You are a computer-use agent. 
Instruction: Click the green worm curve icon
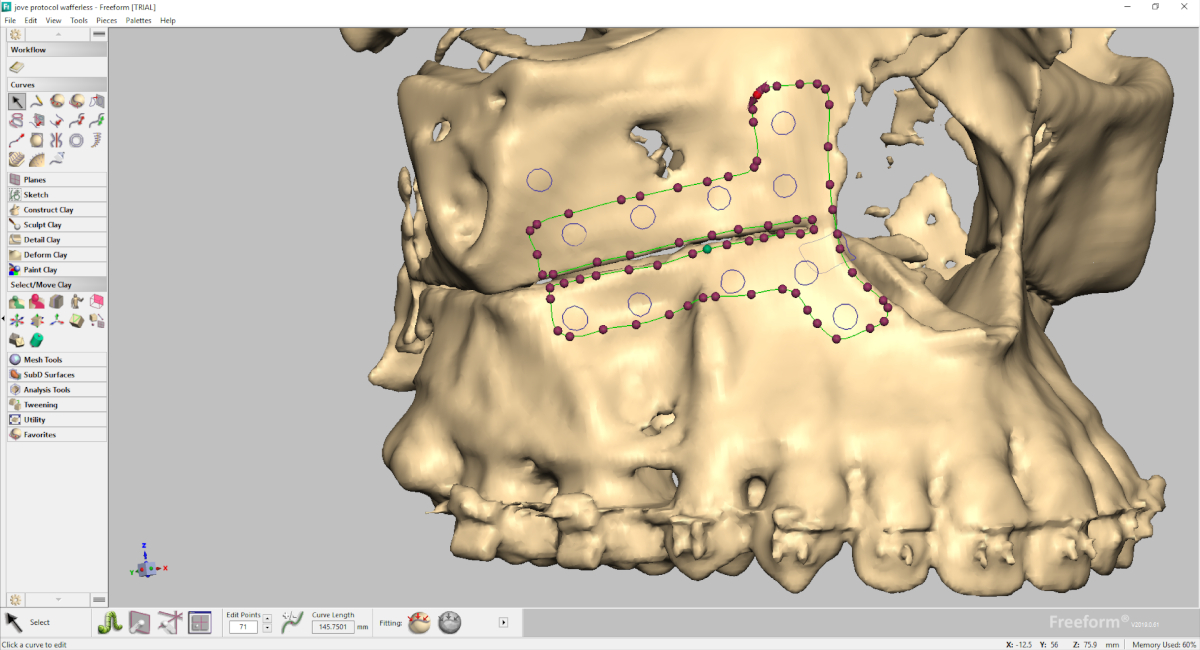109,622
